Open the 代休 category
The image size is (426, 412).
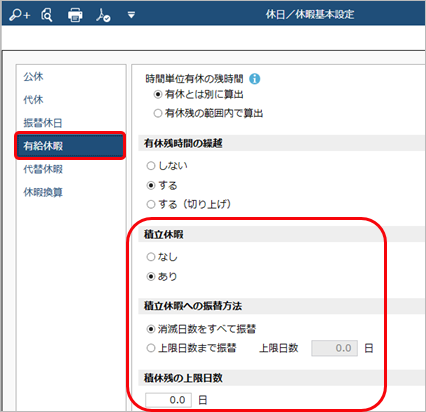(x=33, y=99)
